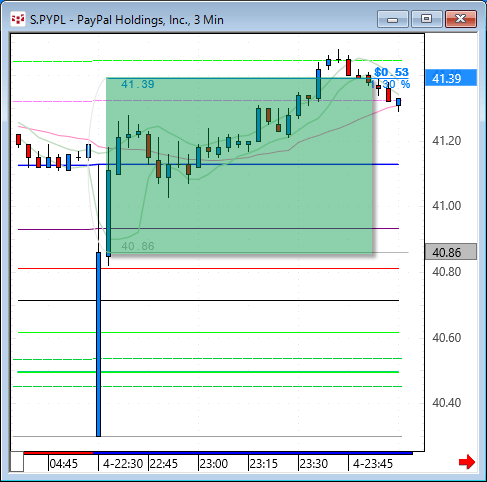Click the S.PYPL PayPal Holdings title text
Viewport: 487px width, 482px height.
point(127,20)
